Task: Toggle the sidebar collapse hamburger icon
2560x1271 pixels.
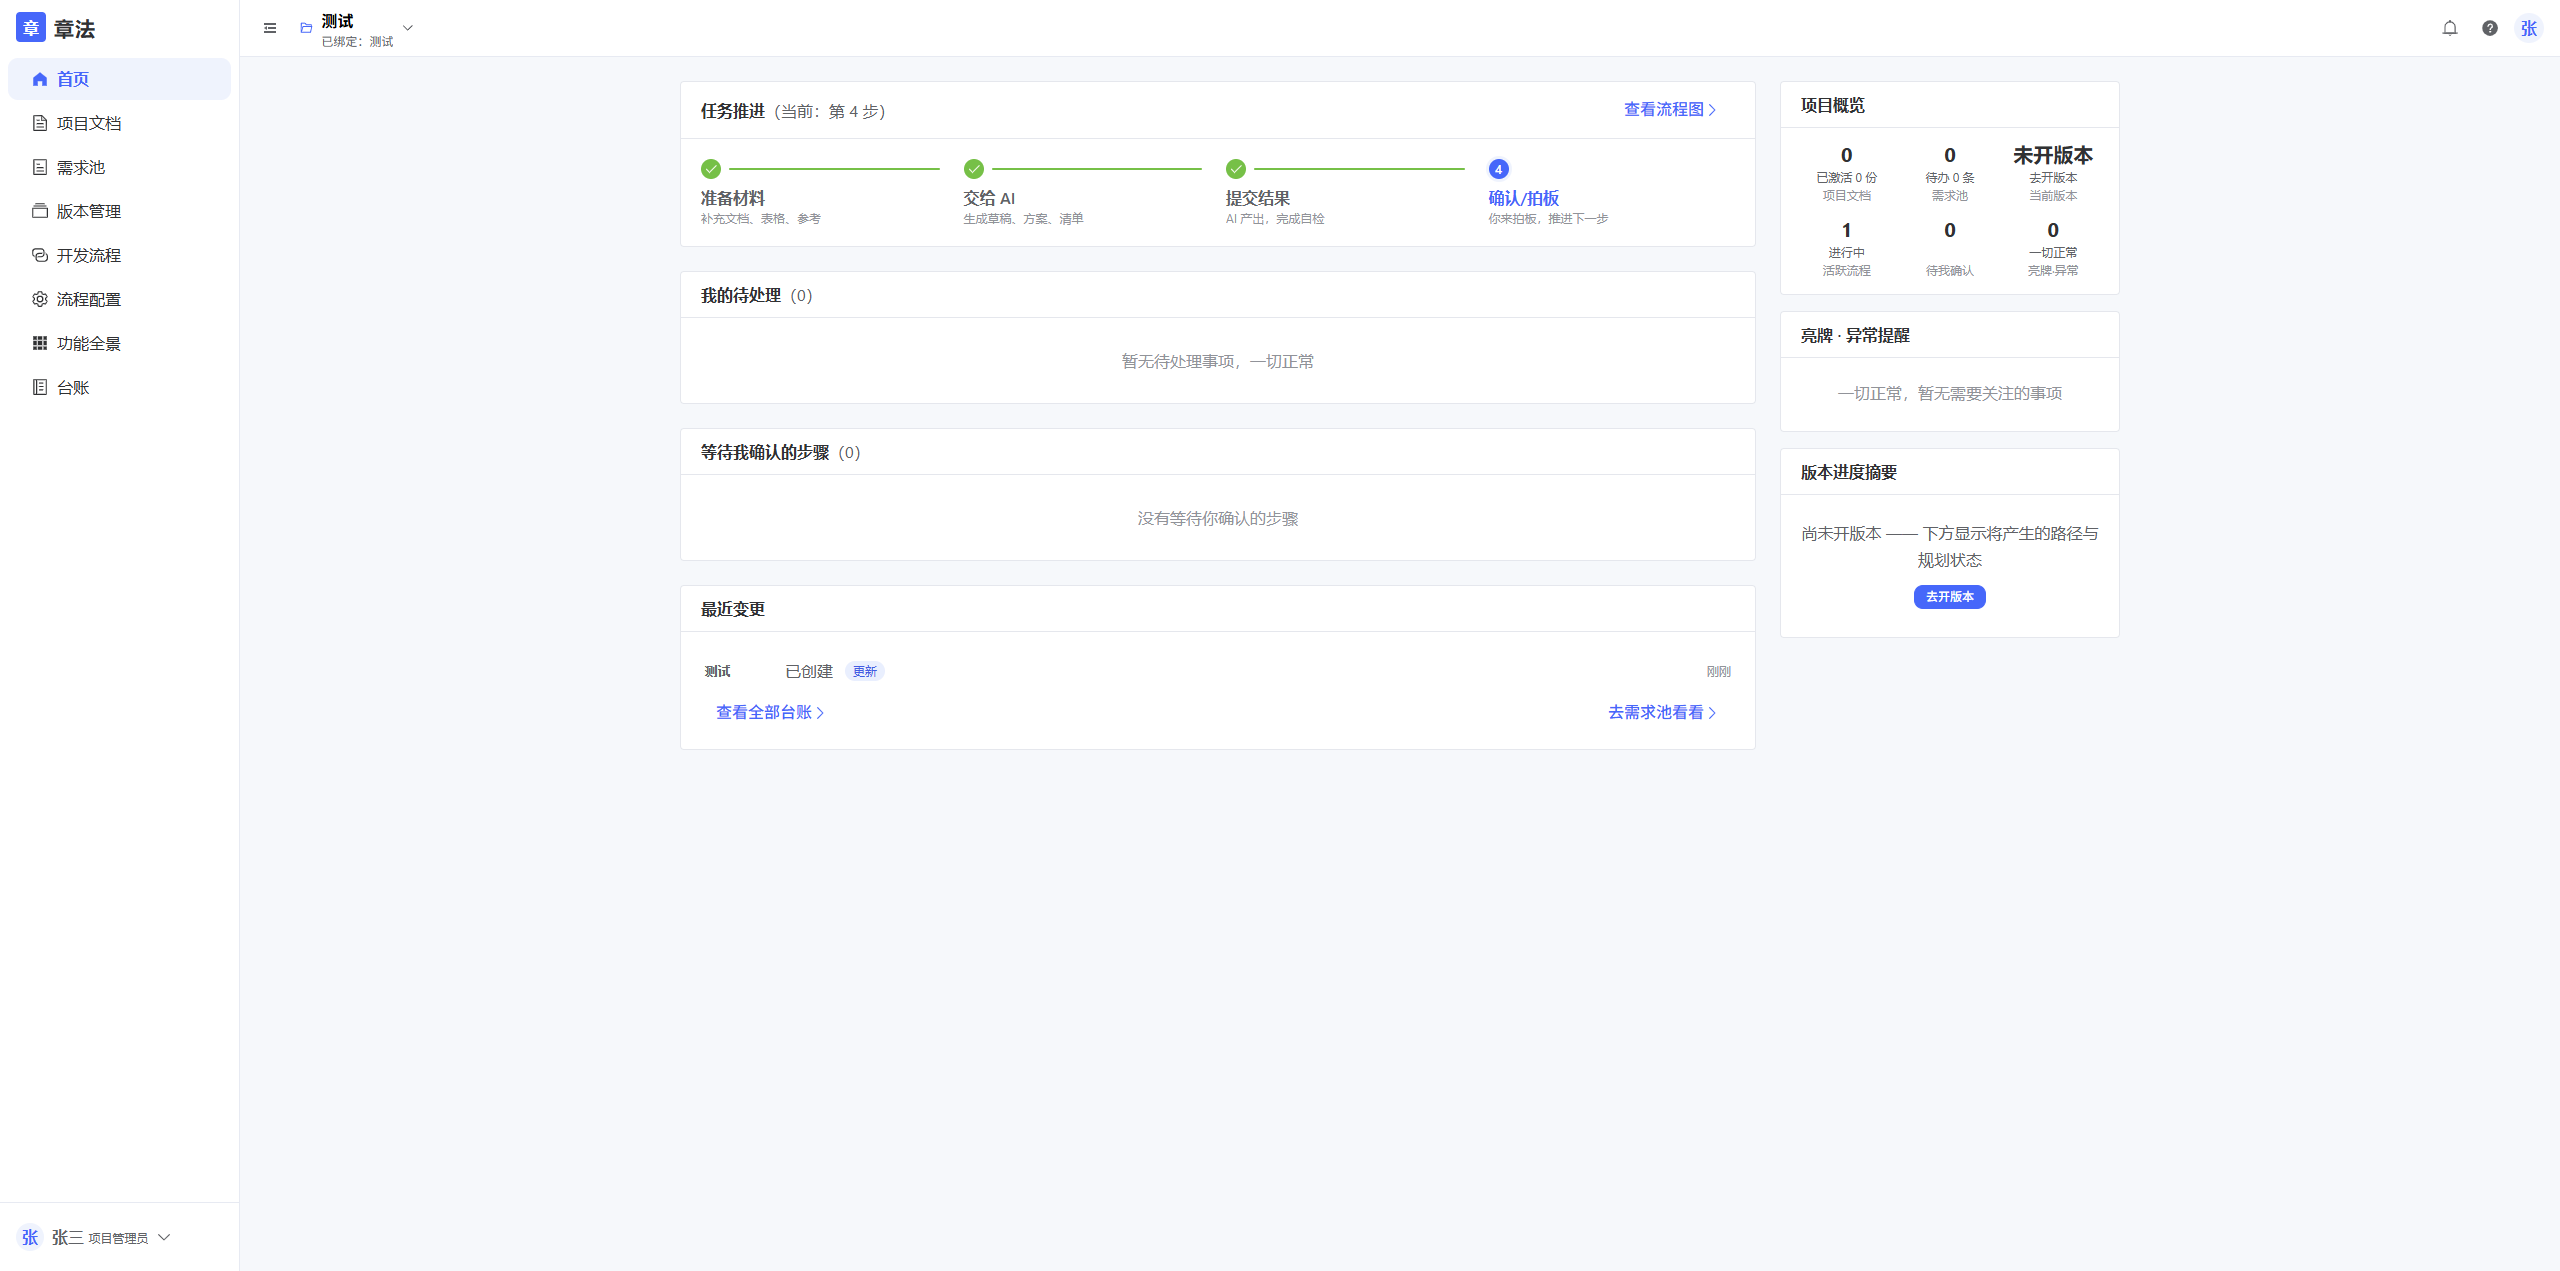Action: 270,28
